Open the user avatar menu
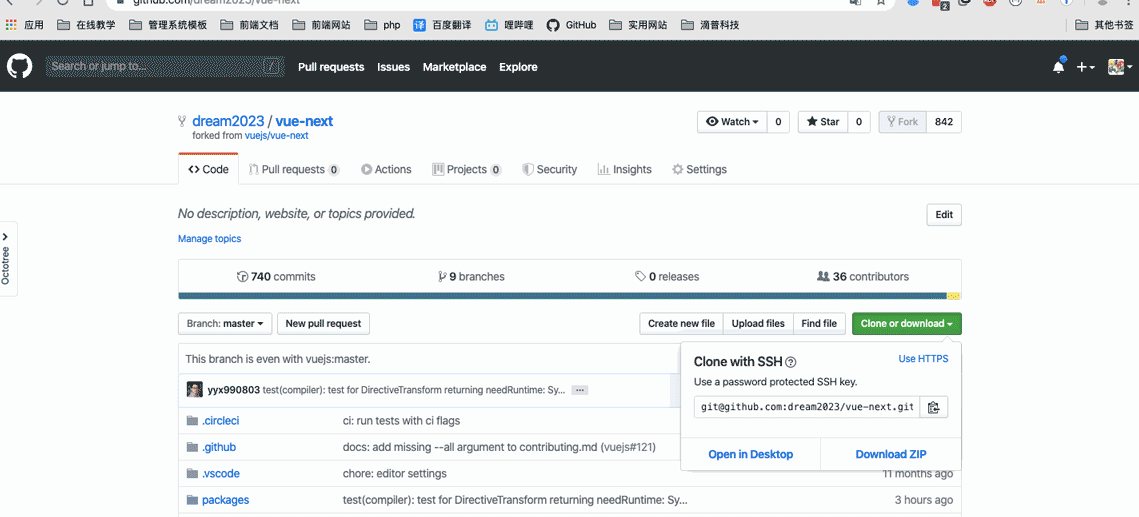 tap(1119, 67)
